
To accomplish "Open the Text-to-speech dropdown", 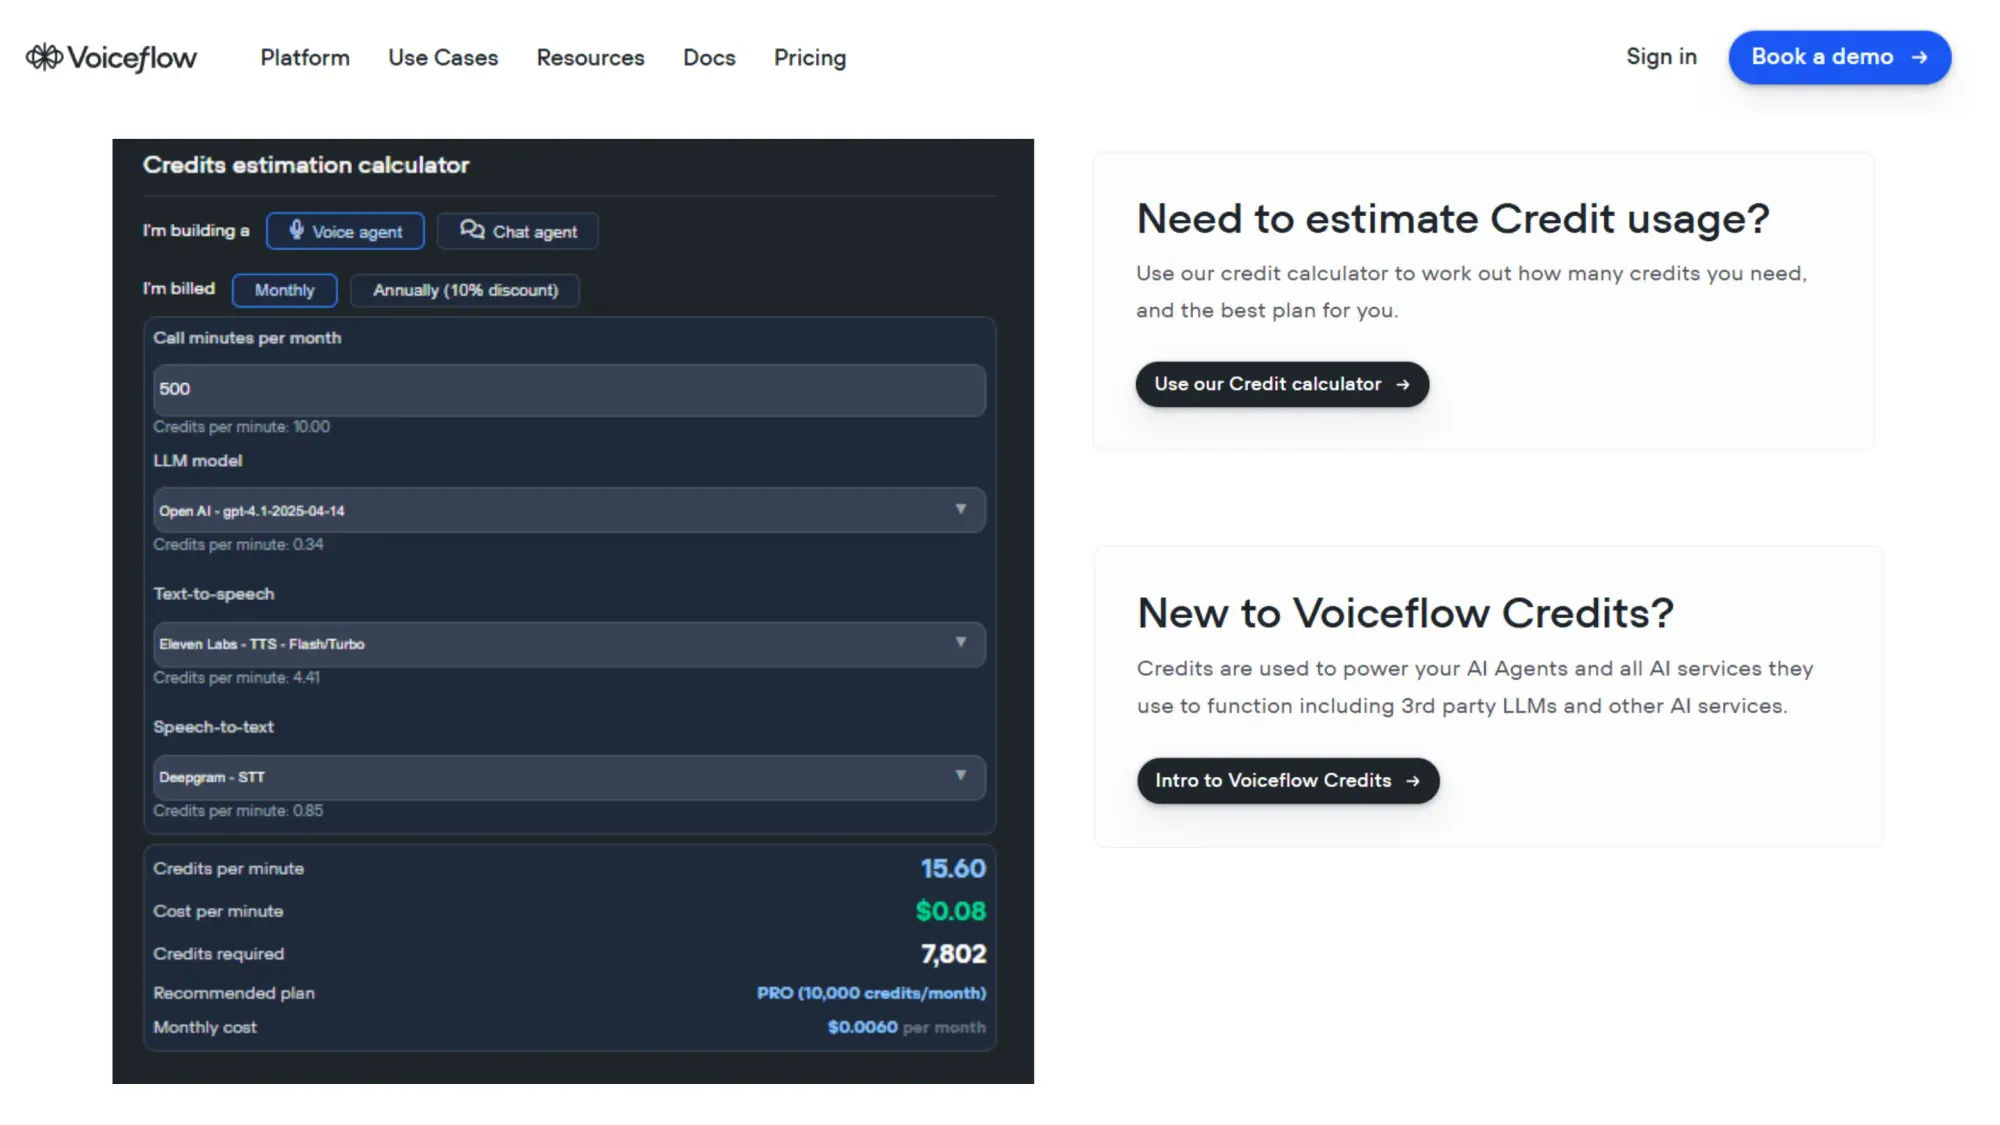I will coord(569,644).
